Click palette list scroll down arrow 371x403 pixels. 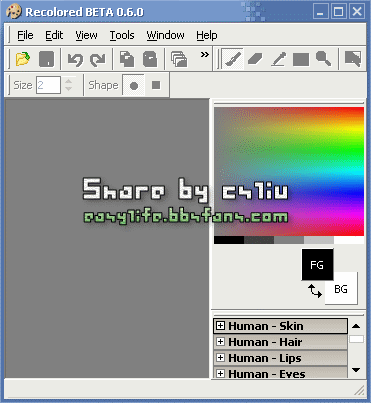coord(356,370)
